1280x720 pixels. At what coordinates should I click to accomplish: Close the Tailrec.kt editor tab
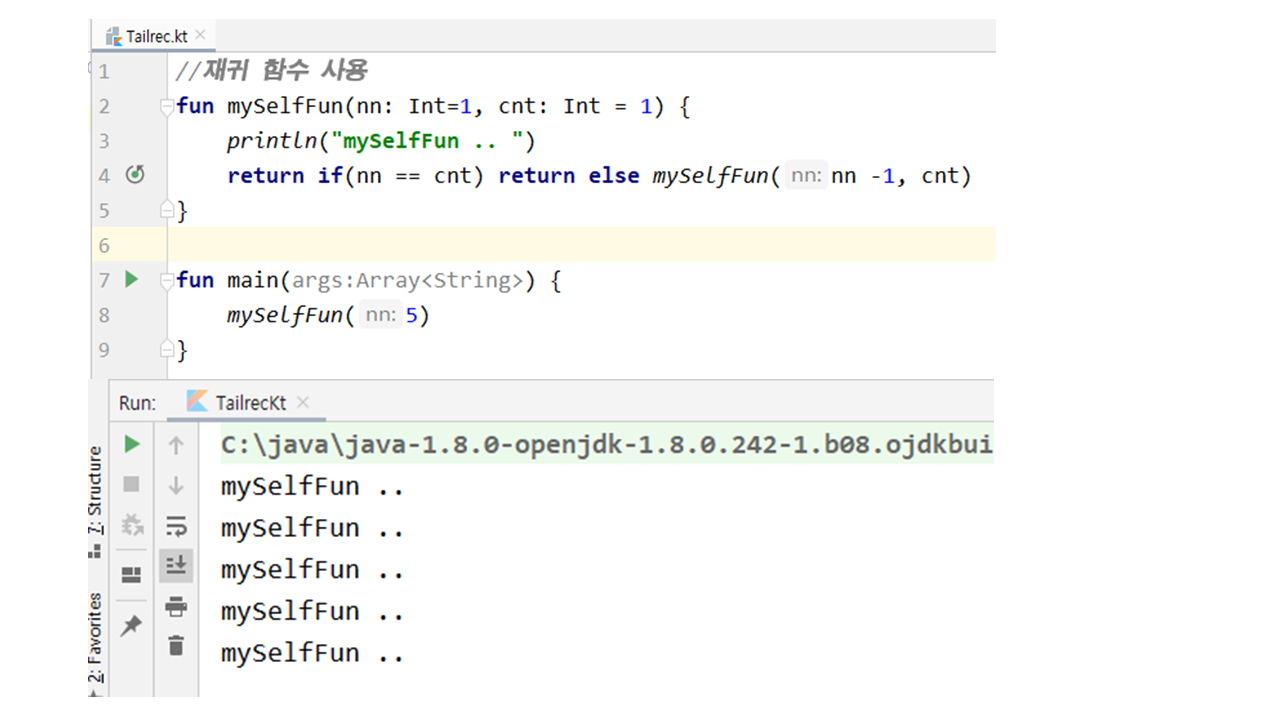tap(200, 36)
